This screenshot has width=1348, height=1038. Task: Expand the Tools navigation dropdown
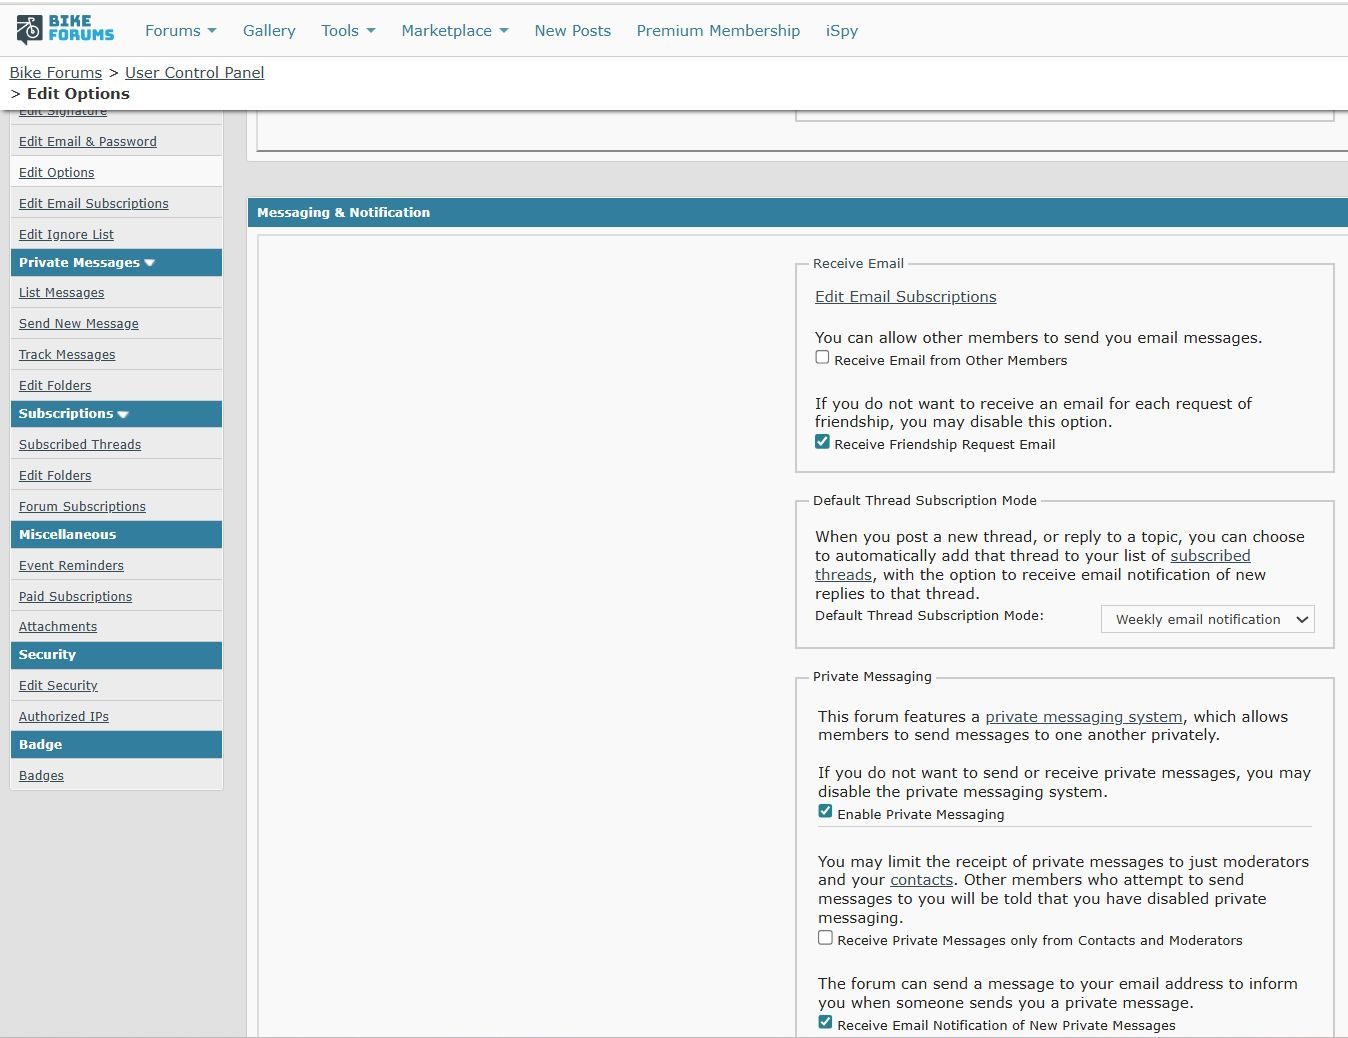click(x=348, y=31)
